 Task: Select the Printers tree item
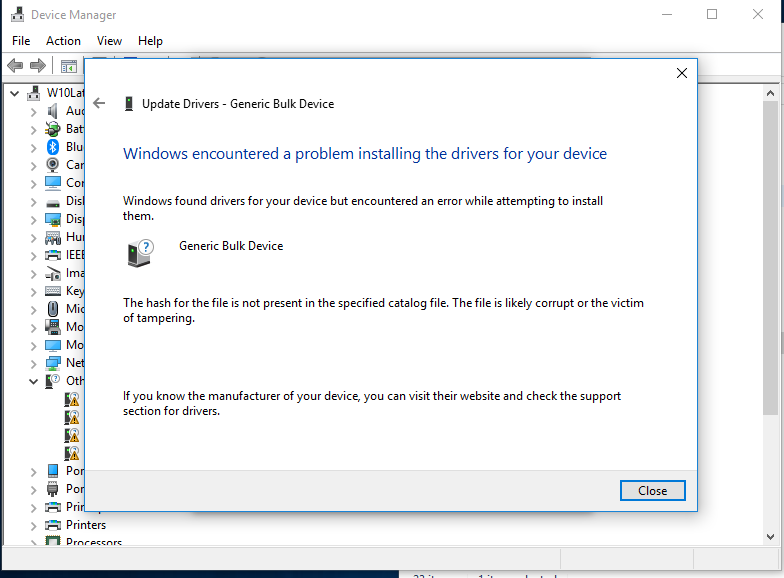86,525
